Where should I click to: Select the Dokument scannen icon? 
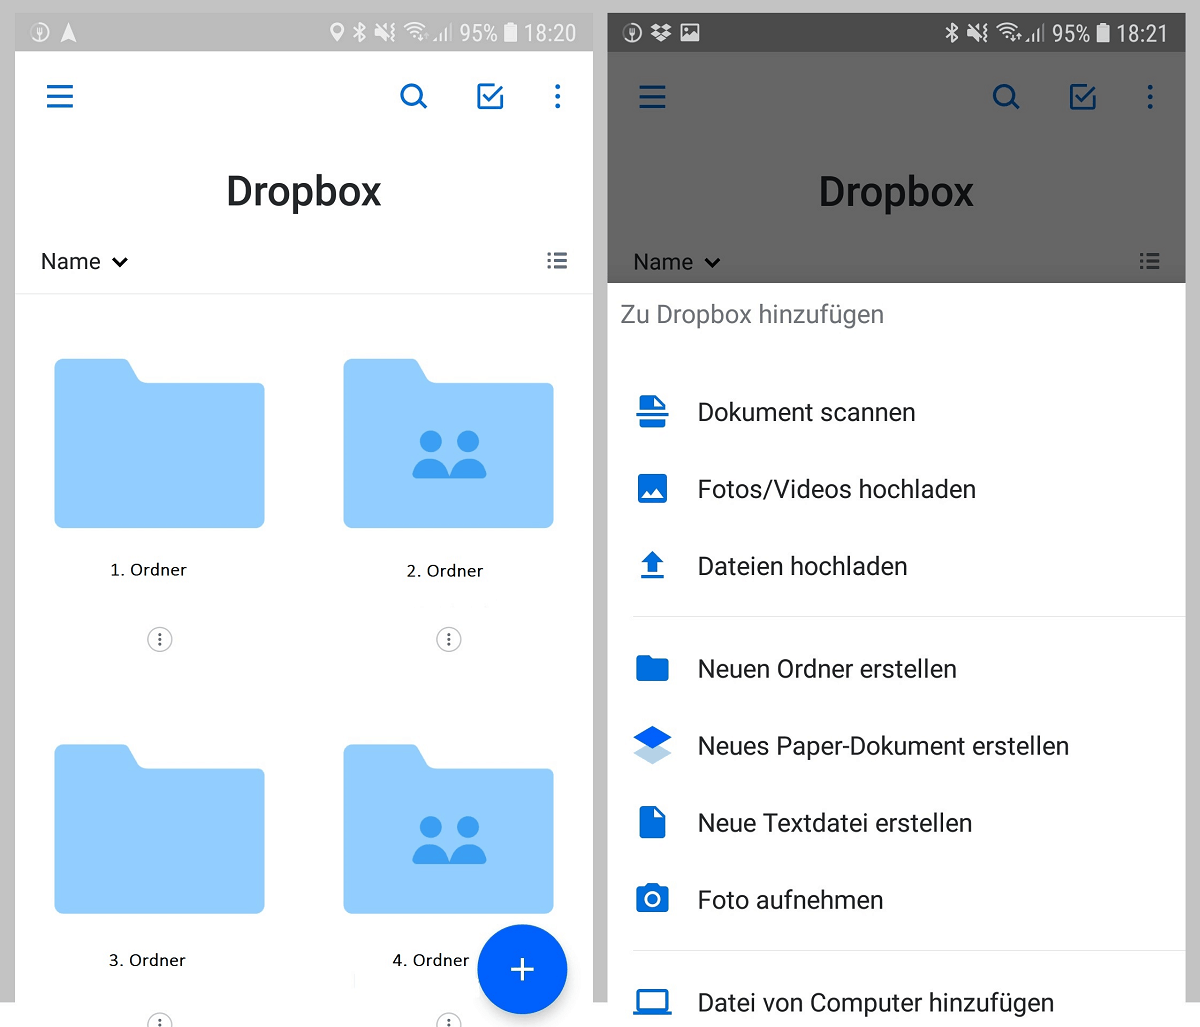point(652,411)
